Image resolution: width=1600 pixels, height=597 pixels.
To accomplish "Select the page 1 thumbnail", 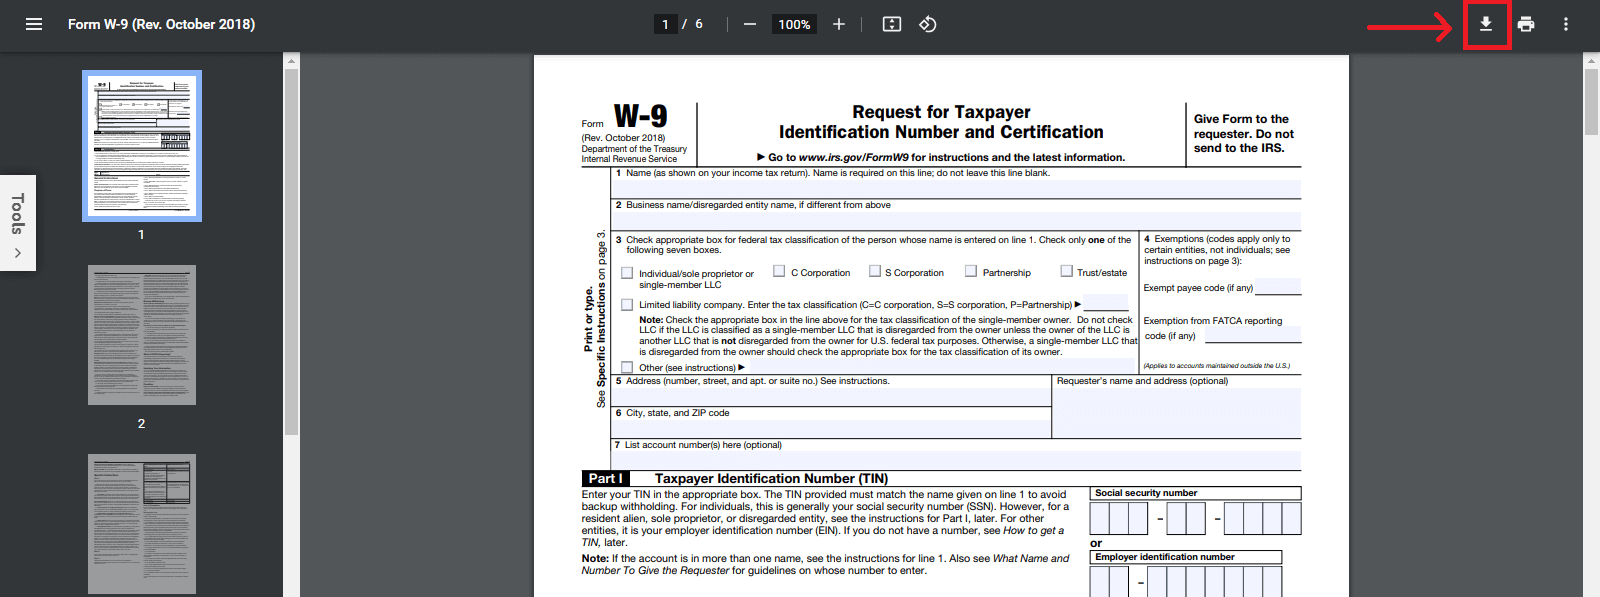I will (142, 146).
